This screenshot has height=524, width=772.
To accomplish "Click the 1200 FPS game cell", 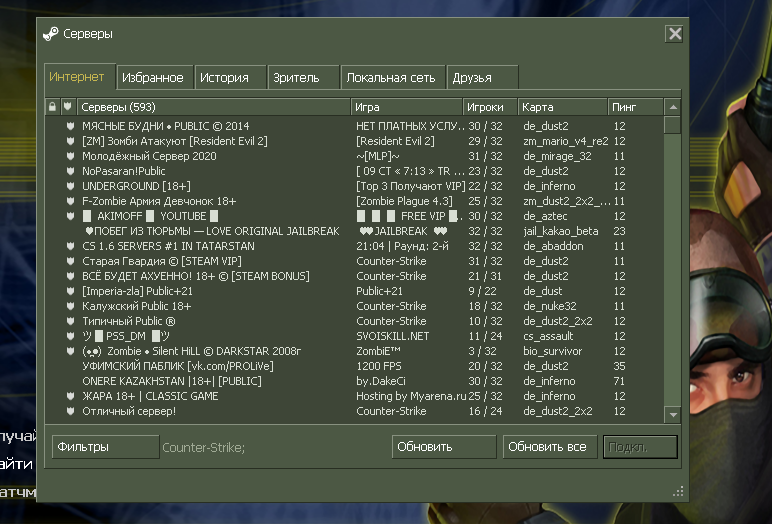I will tap(379, 366).
